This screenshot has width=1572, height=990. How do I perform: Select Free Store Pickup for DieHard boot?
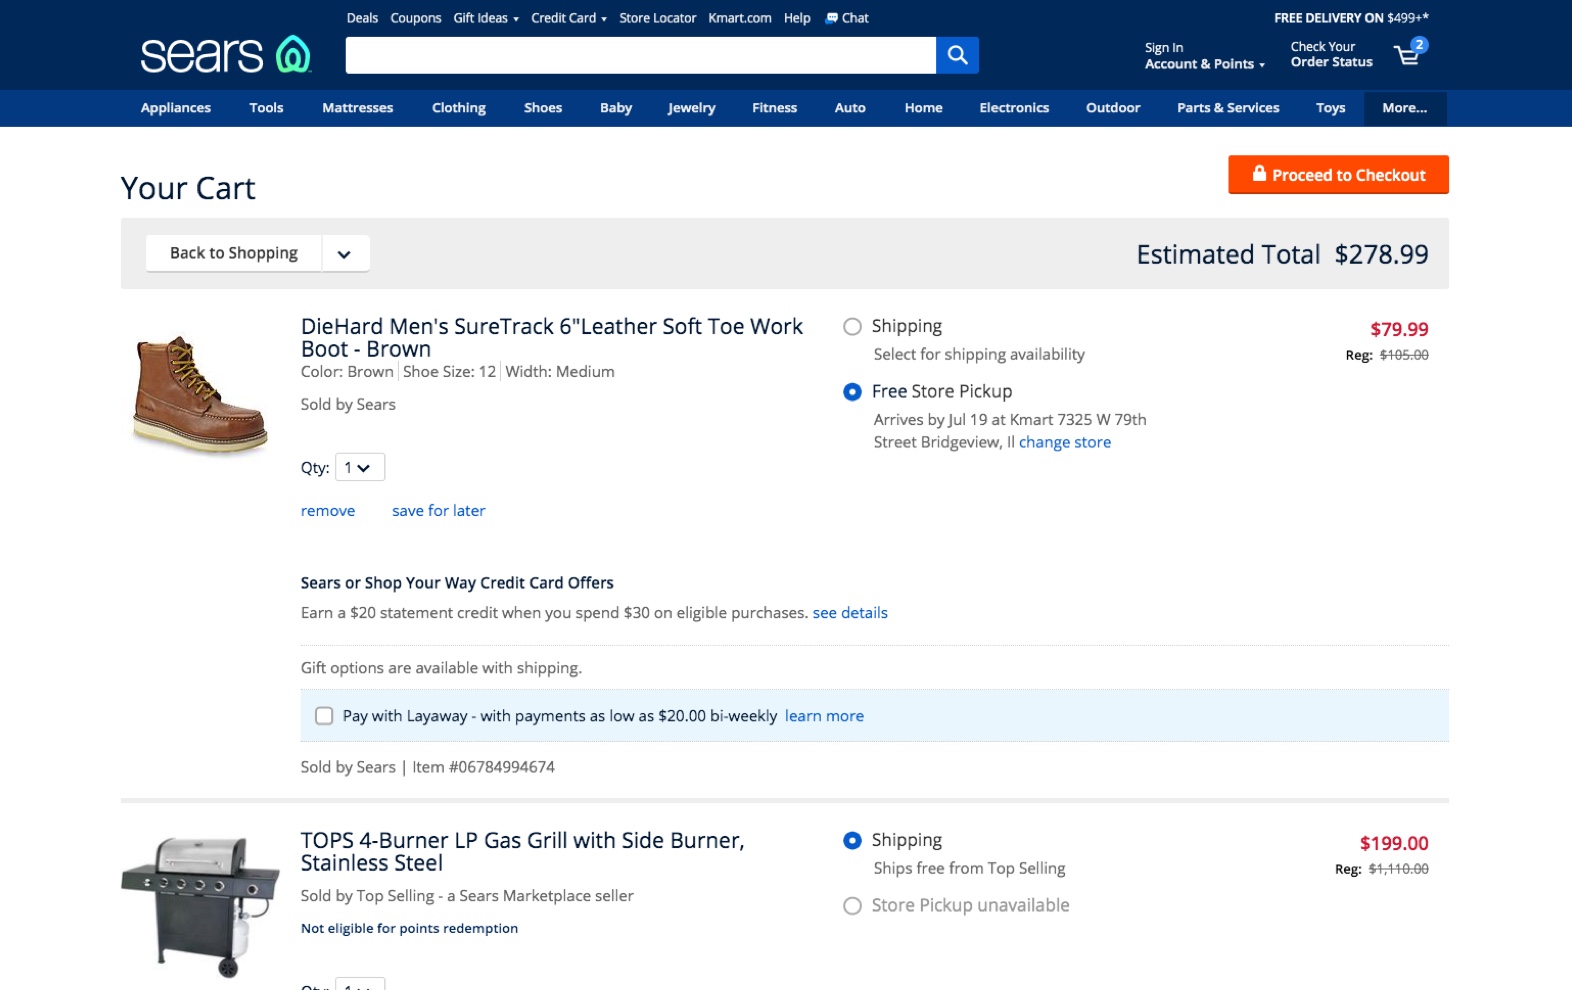852,392
